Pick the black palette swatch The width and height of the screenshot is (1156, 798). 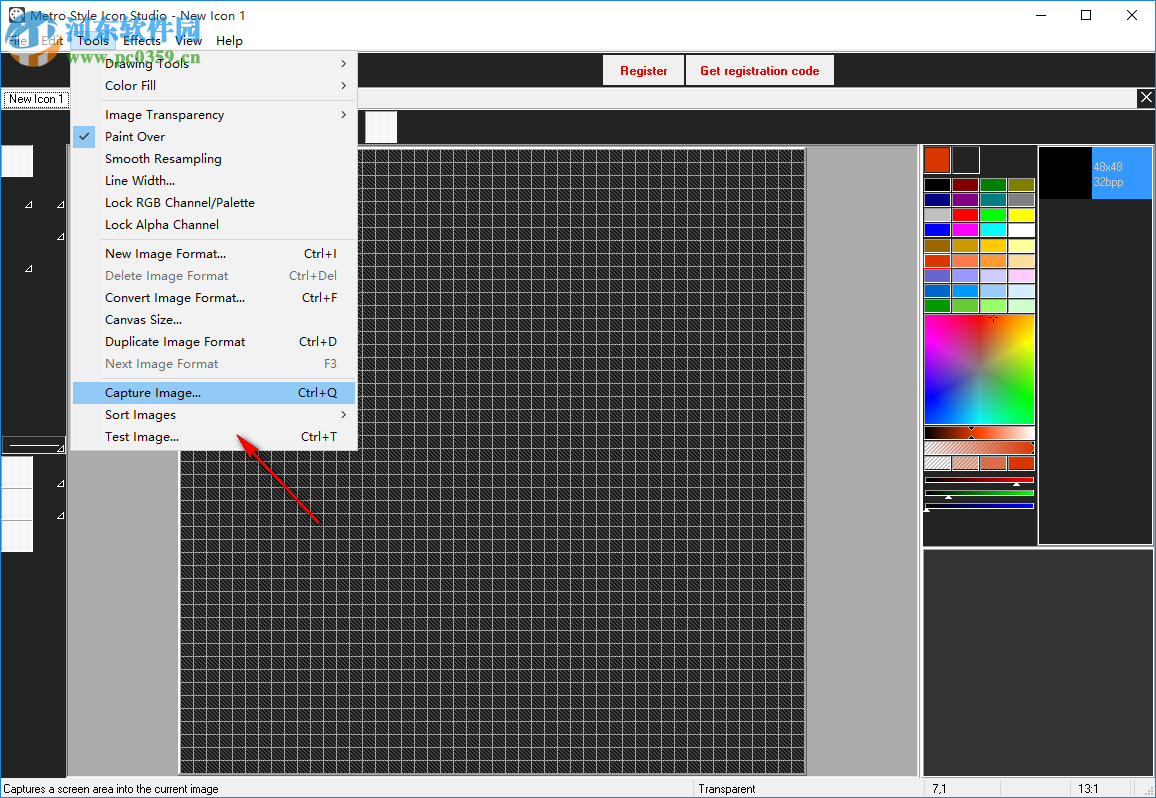[937, 185]
